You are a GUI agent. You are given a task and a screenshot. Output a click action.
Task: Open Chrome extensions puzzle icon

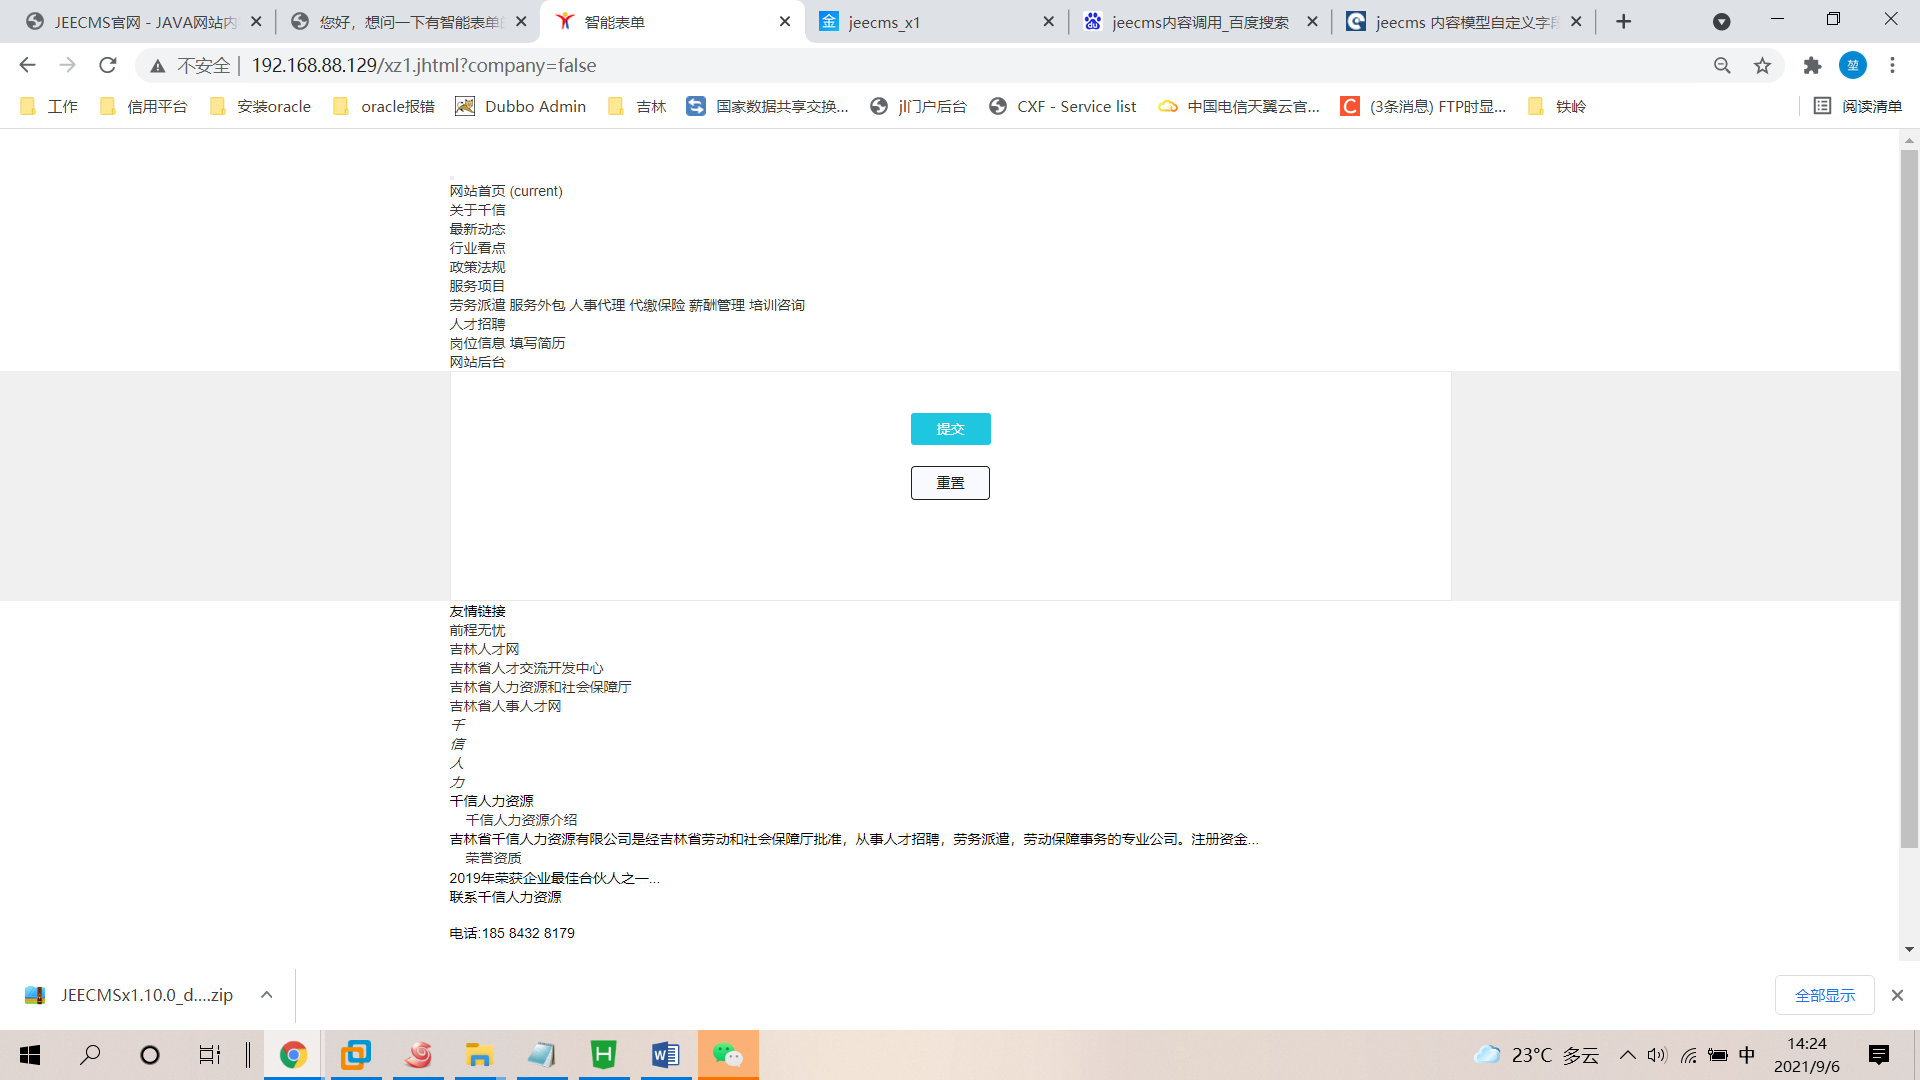pyautogui.click(x=1812, y=66)
